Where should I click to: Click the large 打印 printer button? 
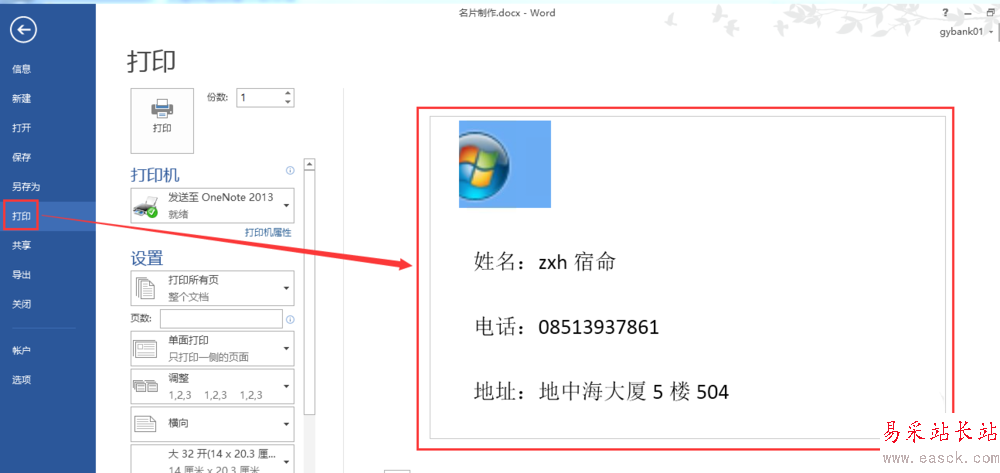[162, 120]
